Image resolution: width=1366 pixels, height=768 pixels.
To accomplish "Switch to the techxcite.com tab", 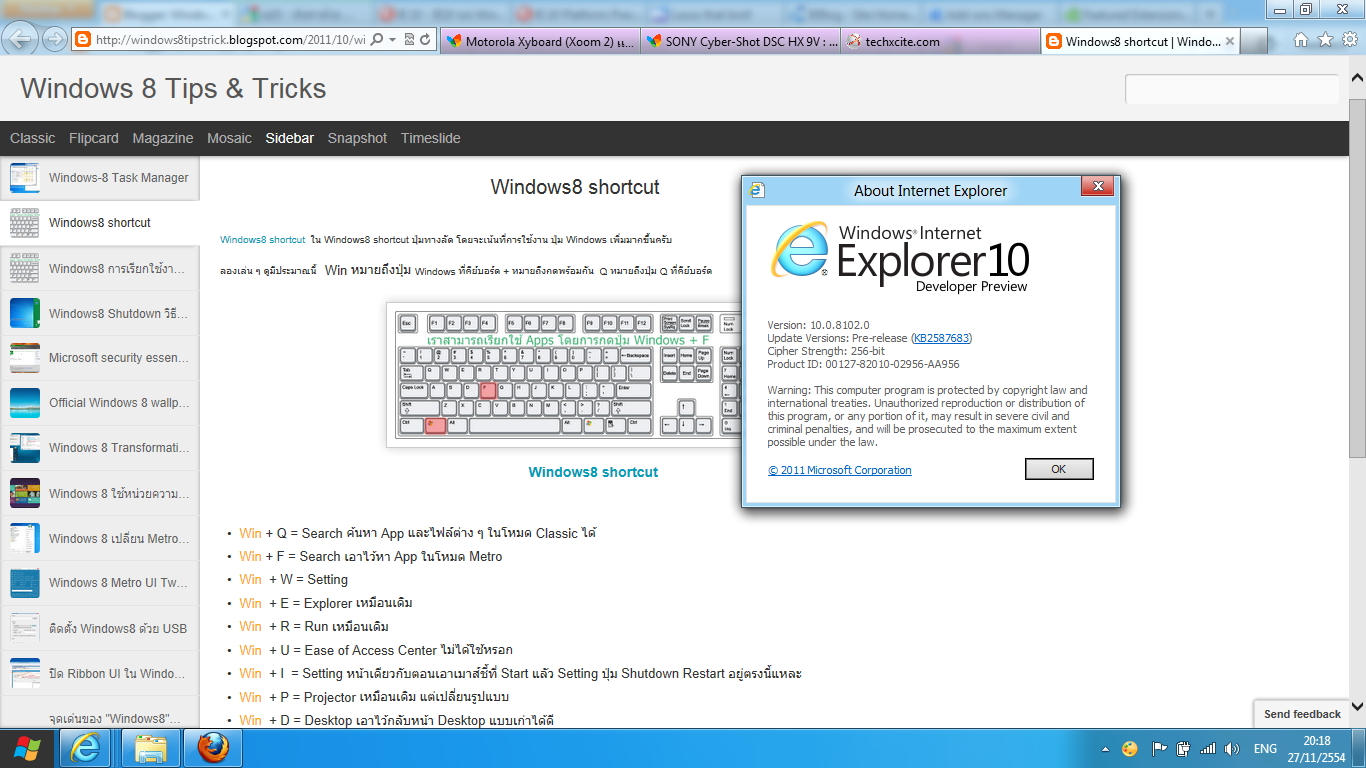I will tap(938, 41).
